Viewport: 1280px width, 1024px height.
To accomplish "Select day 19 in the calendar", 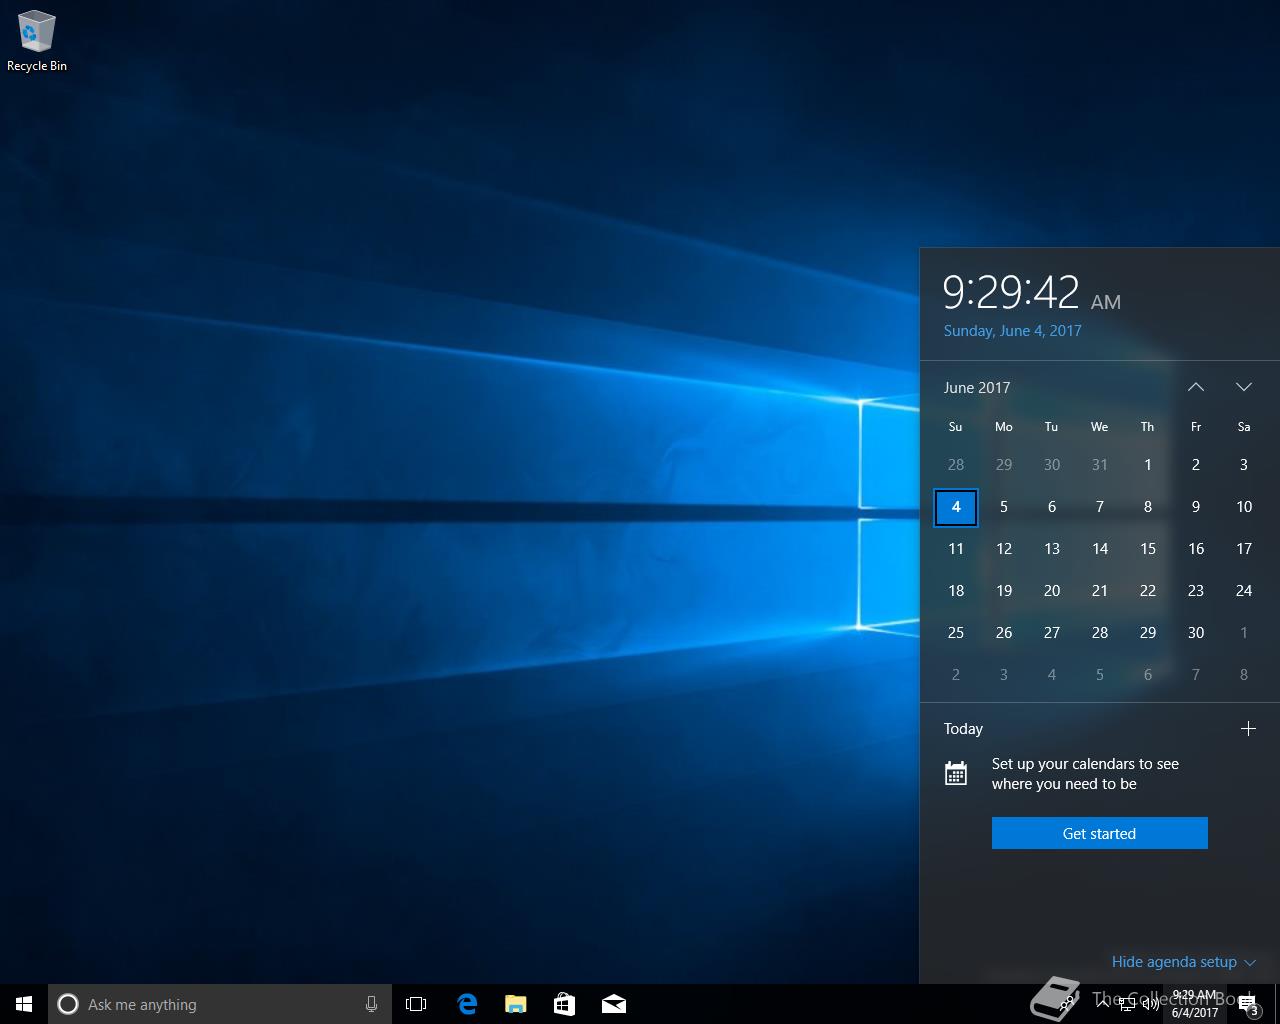I will [1004, 591].
